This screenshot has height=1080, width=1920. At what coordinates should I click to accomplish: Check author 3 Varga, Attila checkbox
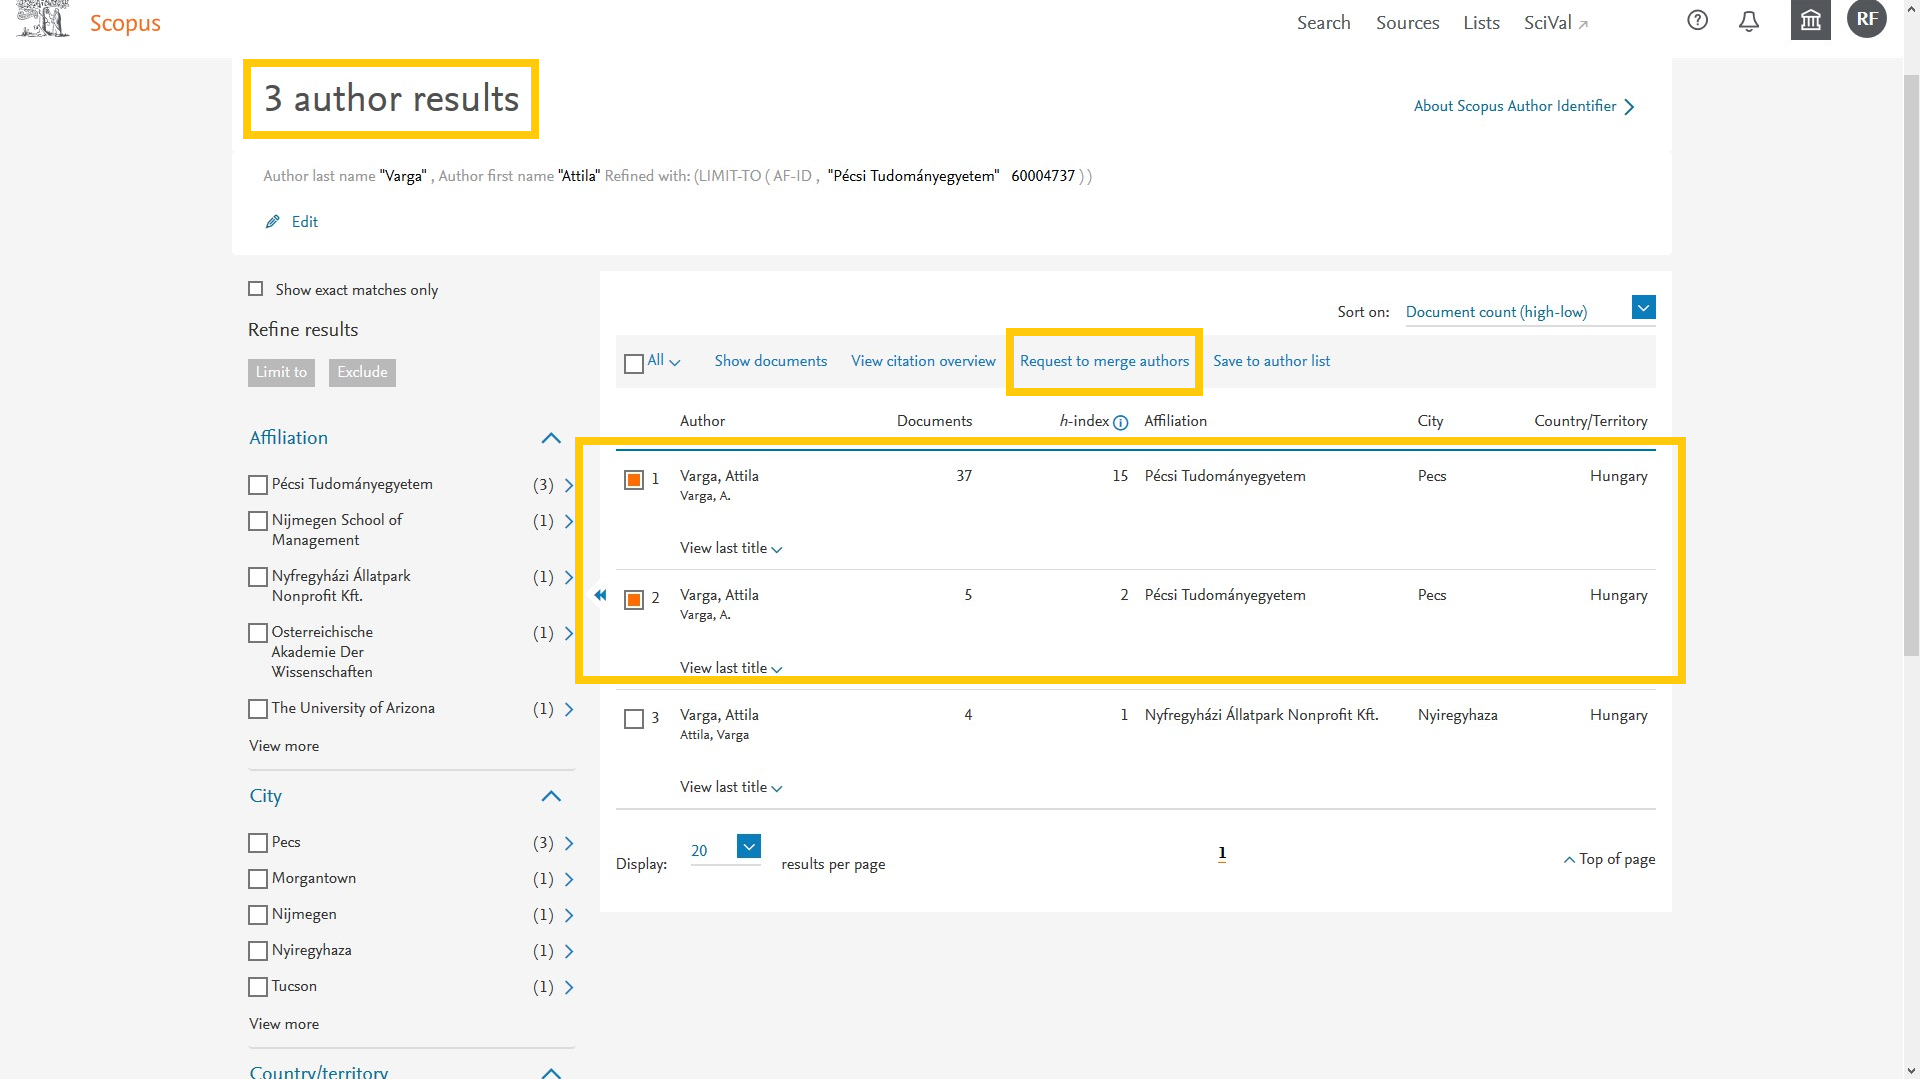click(634, 719)
